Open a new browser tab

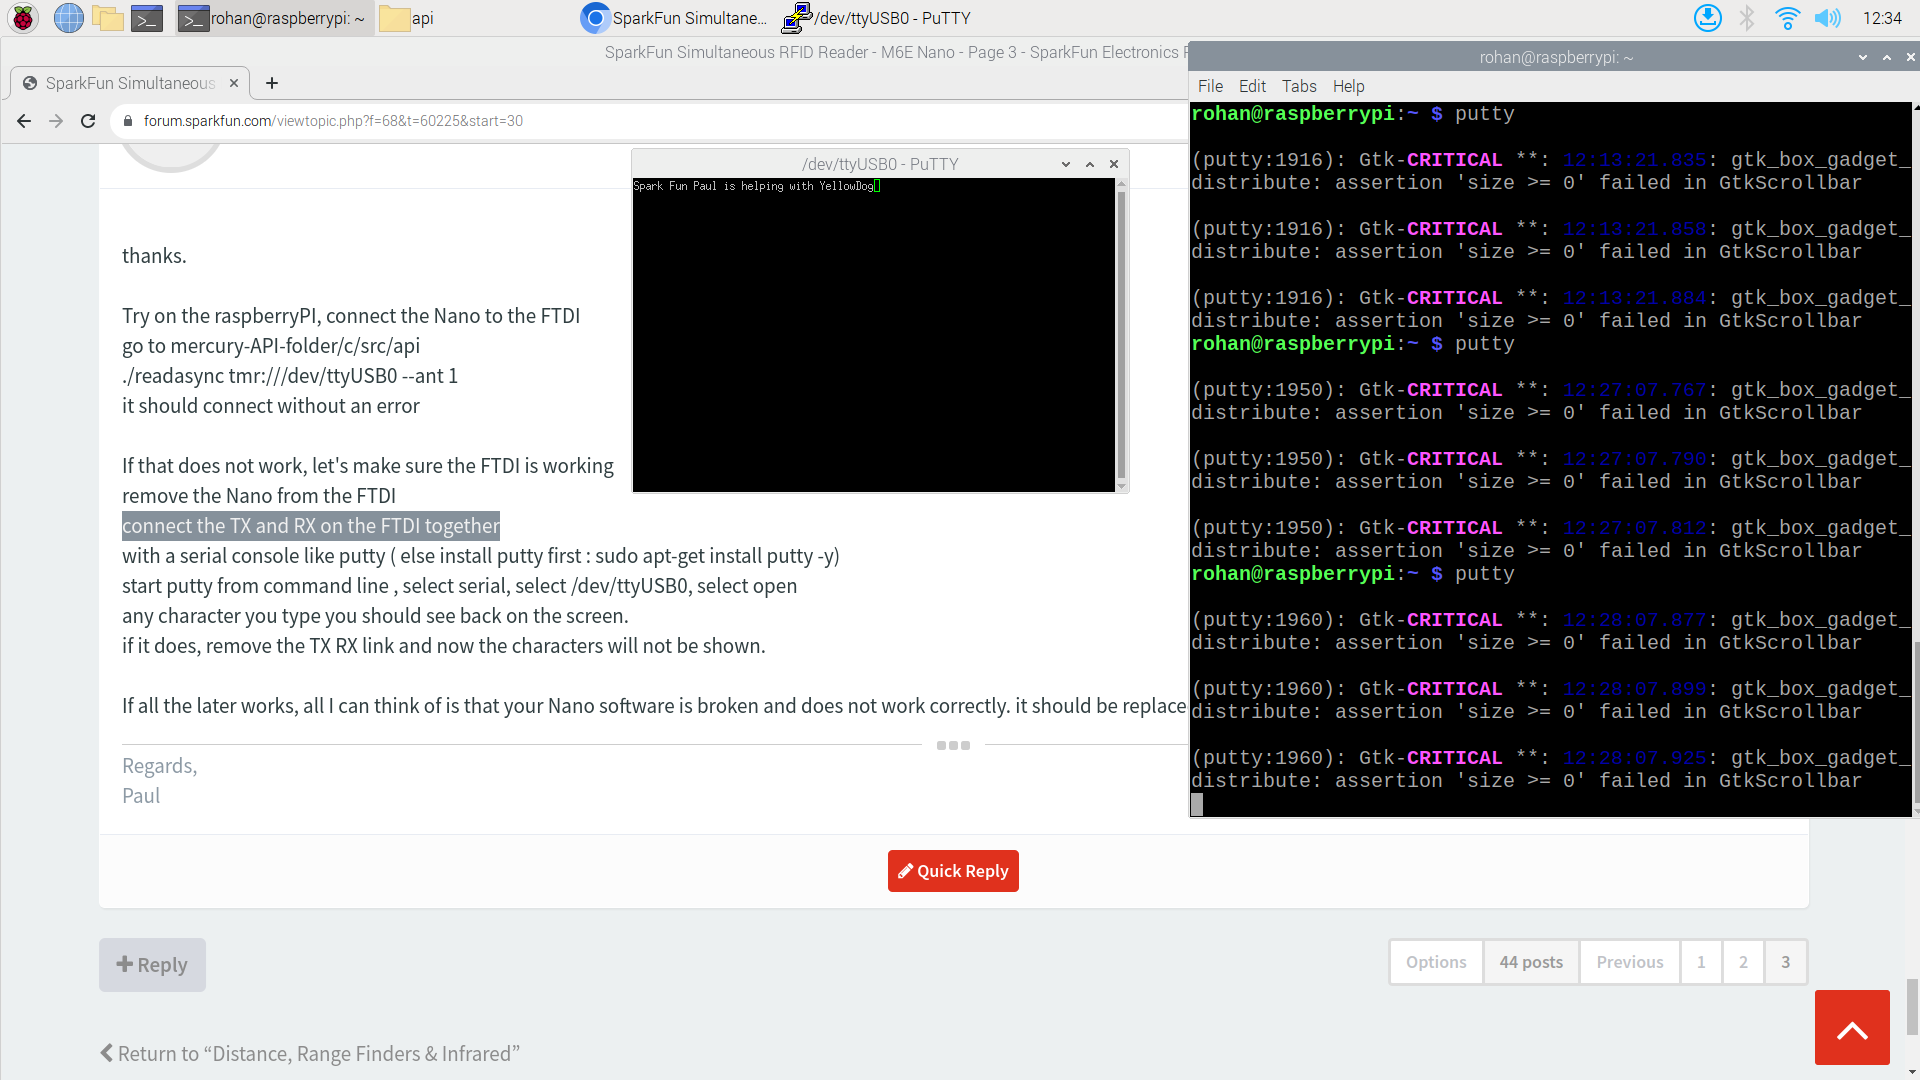point(272,83)
